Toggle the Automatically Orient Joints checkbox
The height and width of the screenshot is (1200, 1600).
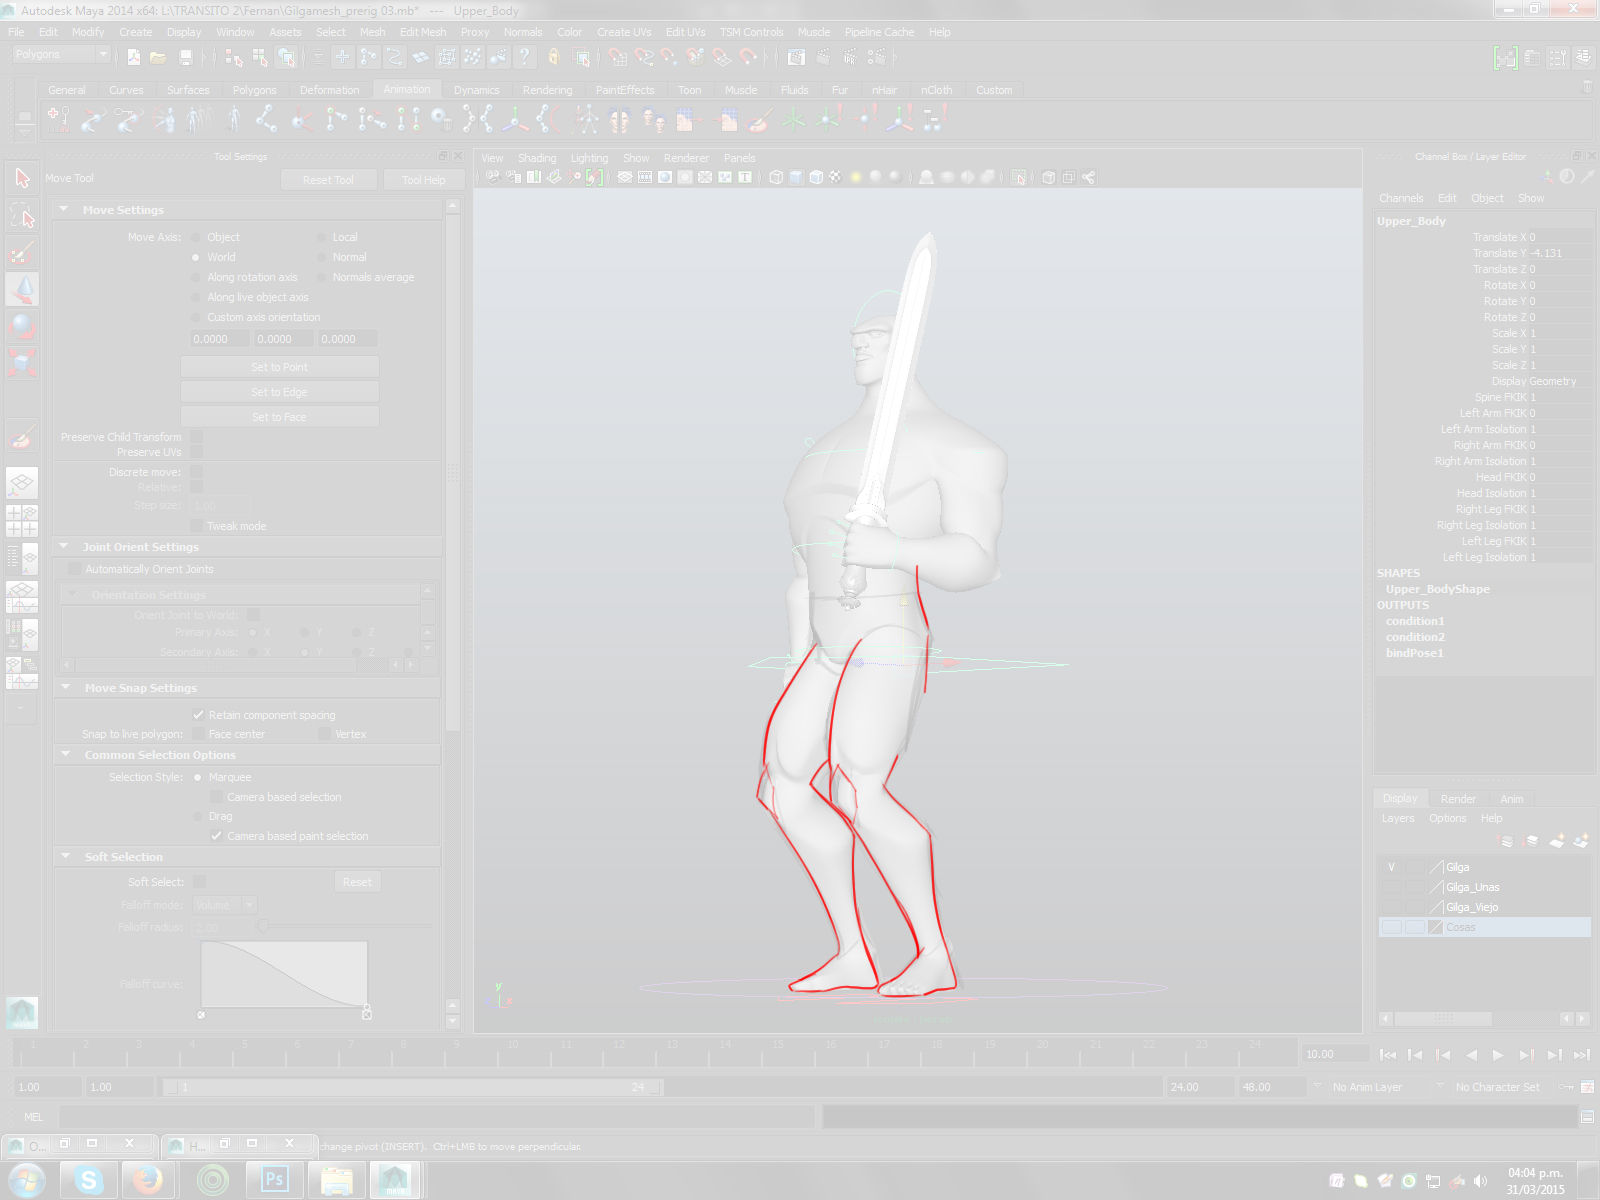74,569
